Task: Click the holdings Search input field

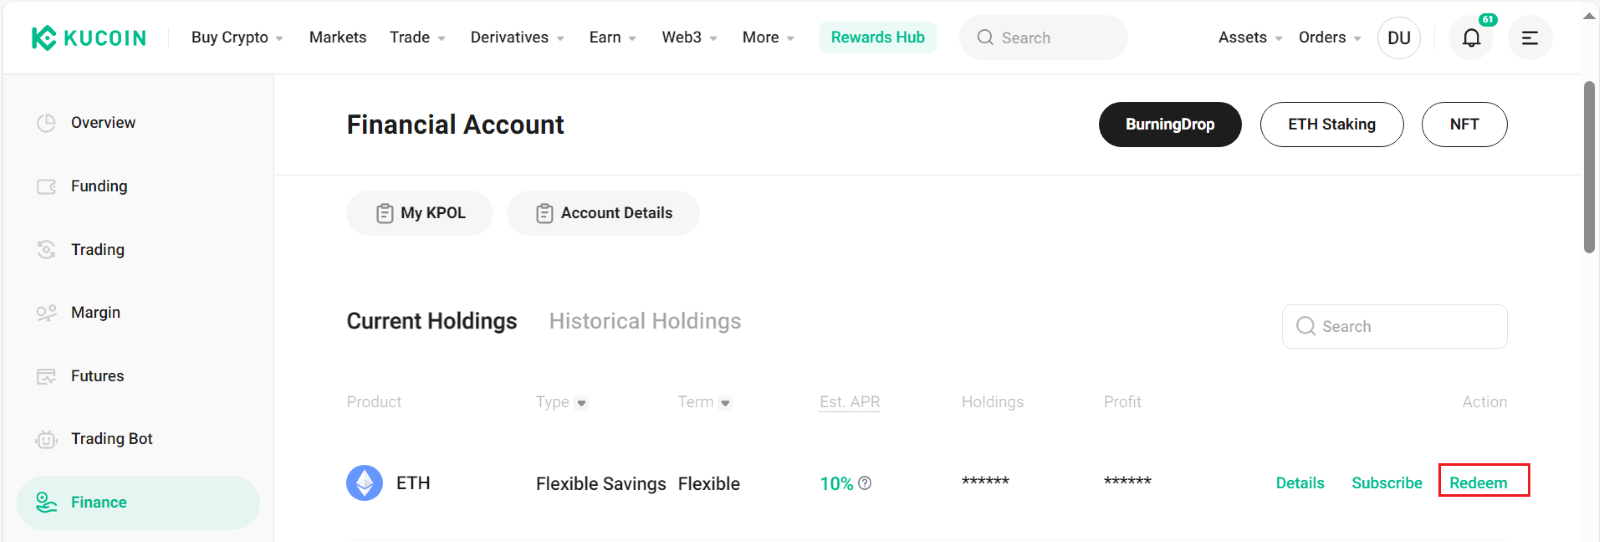Action: [1394, 326]
